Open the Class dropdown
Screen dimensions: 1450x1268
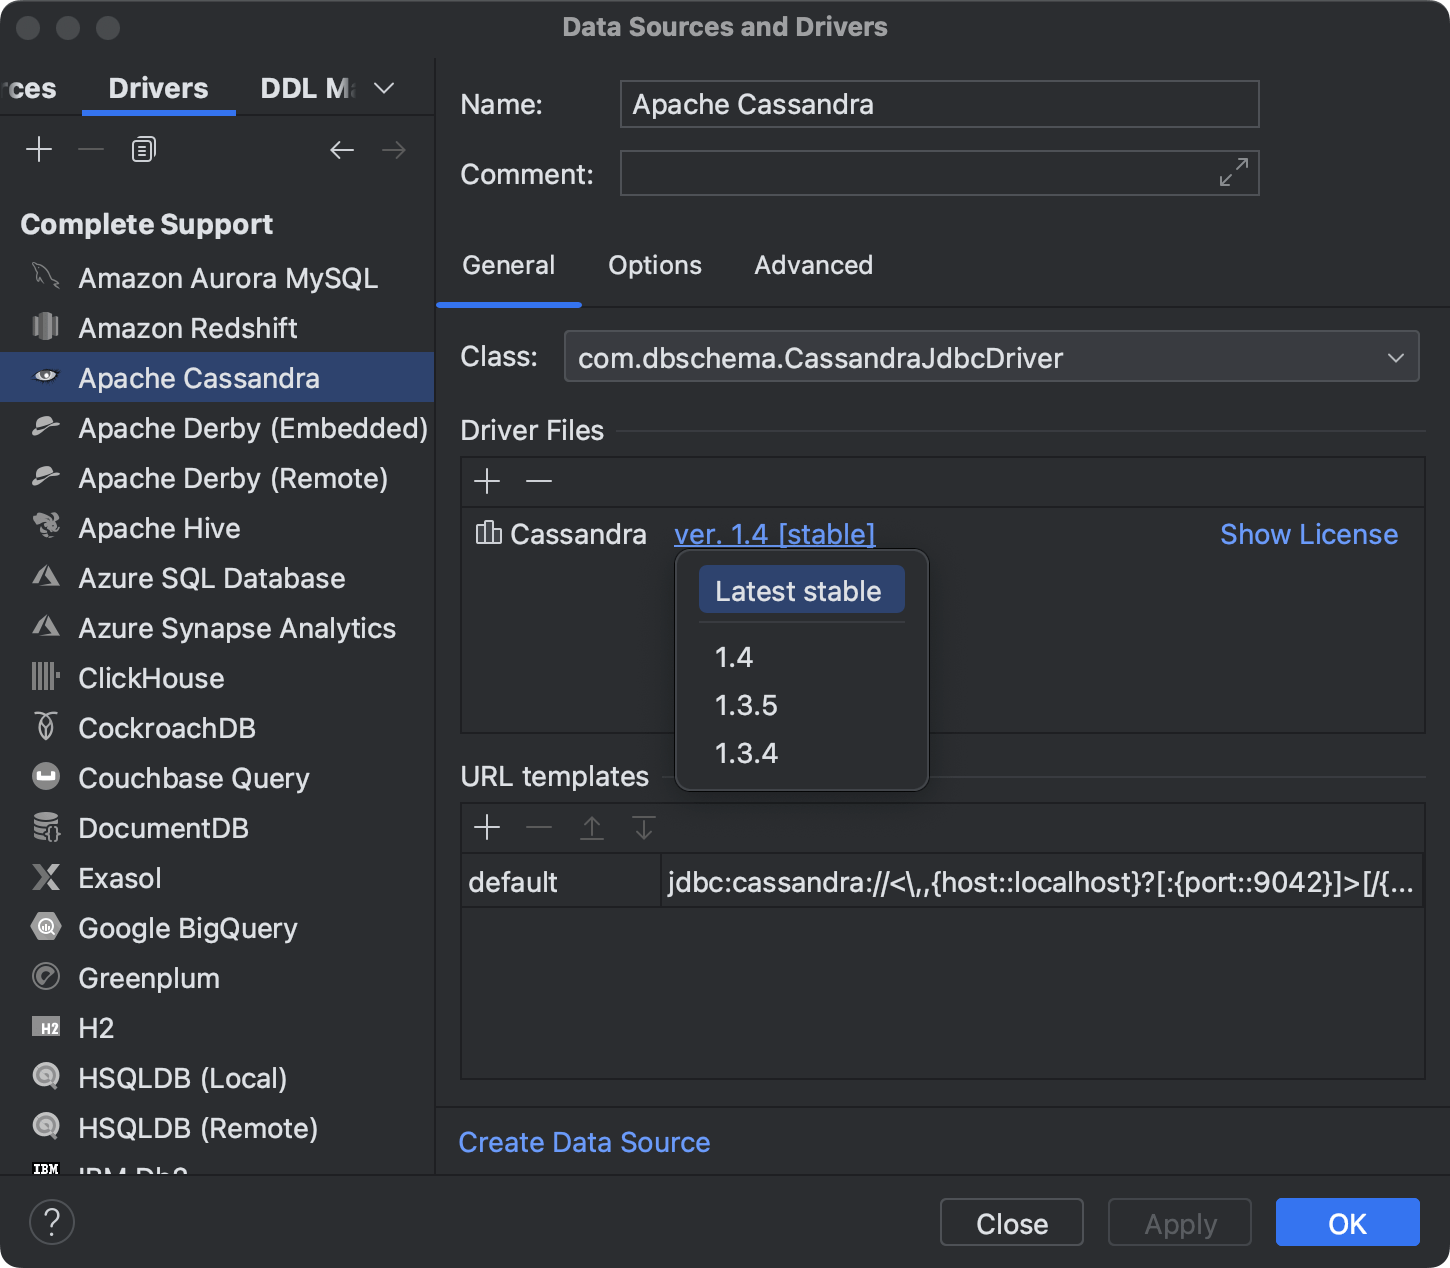point(1396,356)
